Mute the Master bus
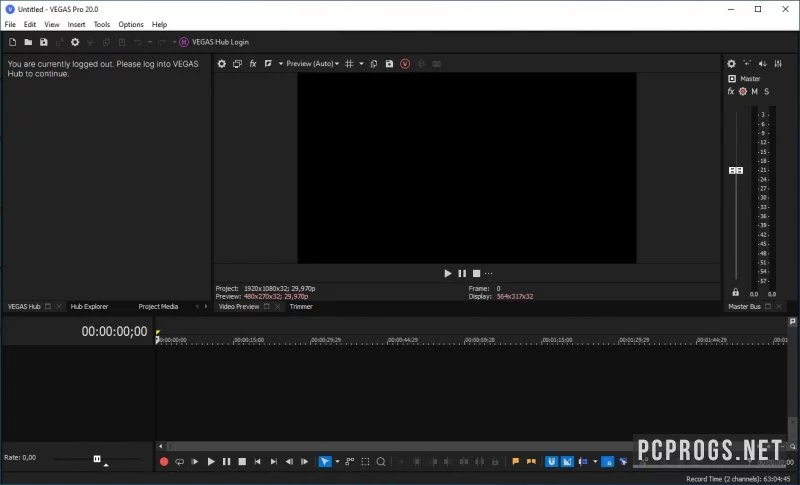This screenshot has height=485, width=800. 755,91
